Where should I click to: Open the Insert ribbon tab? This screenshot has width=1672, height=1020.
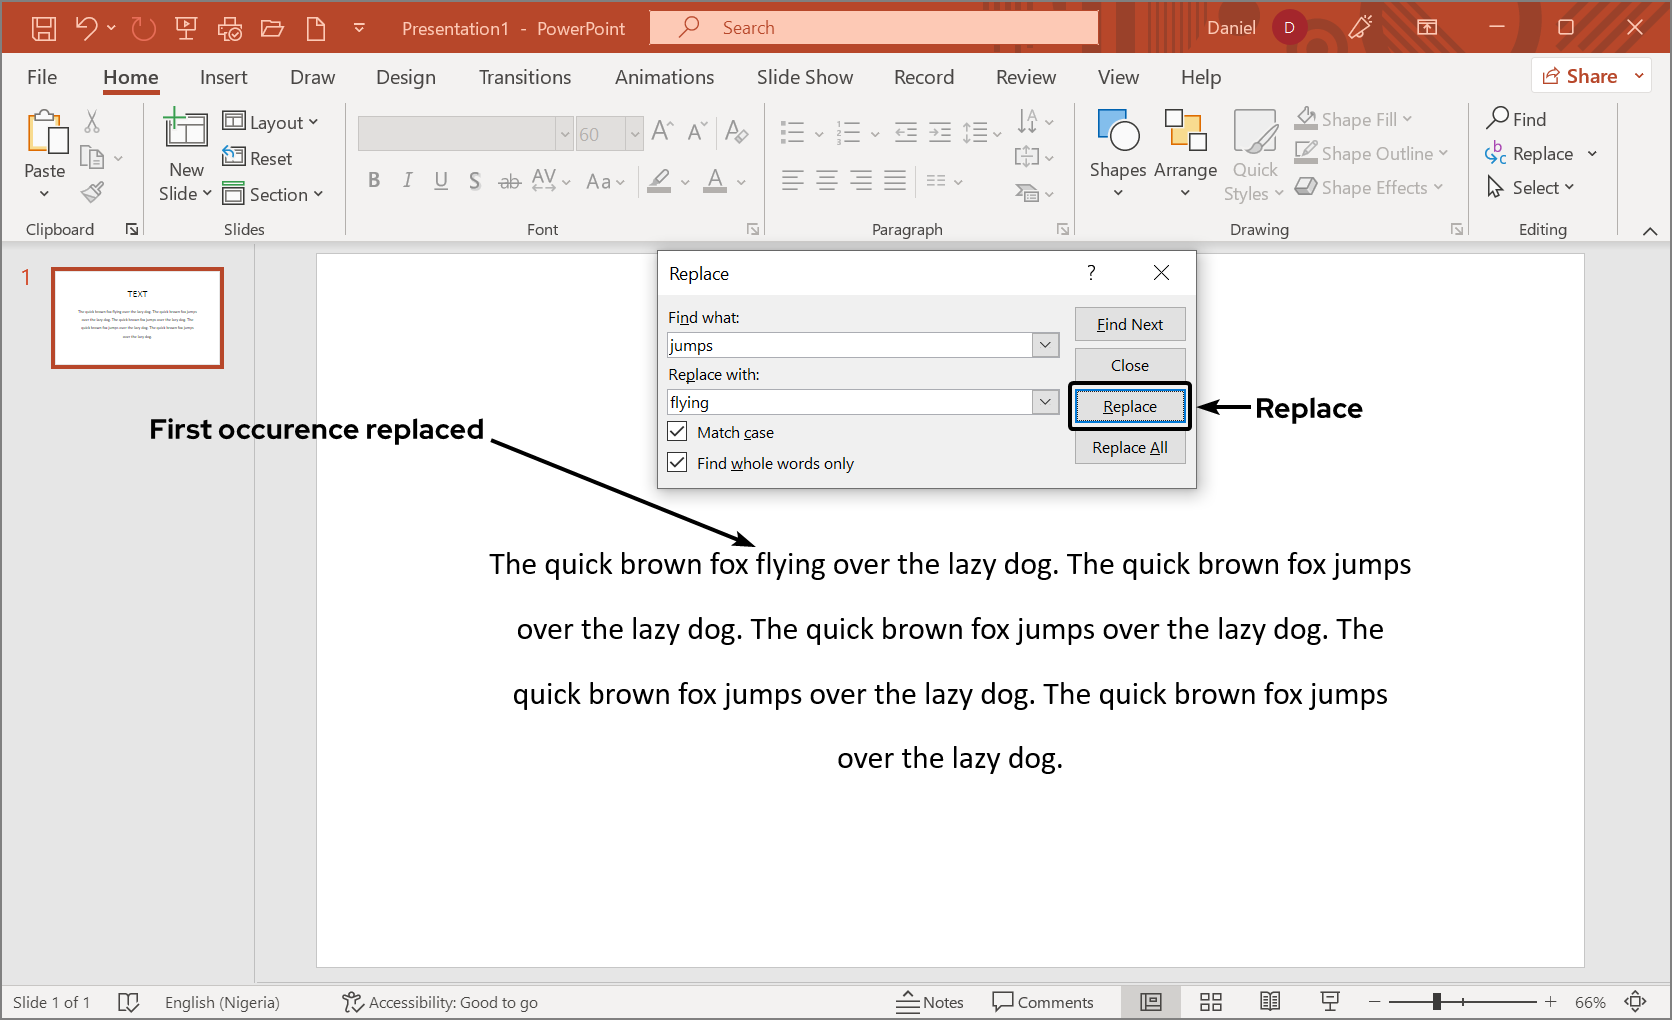coord(223,77)
